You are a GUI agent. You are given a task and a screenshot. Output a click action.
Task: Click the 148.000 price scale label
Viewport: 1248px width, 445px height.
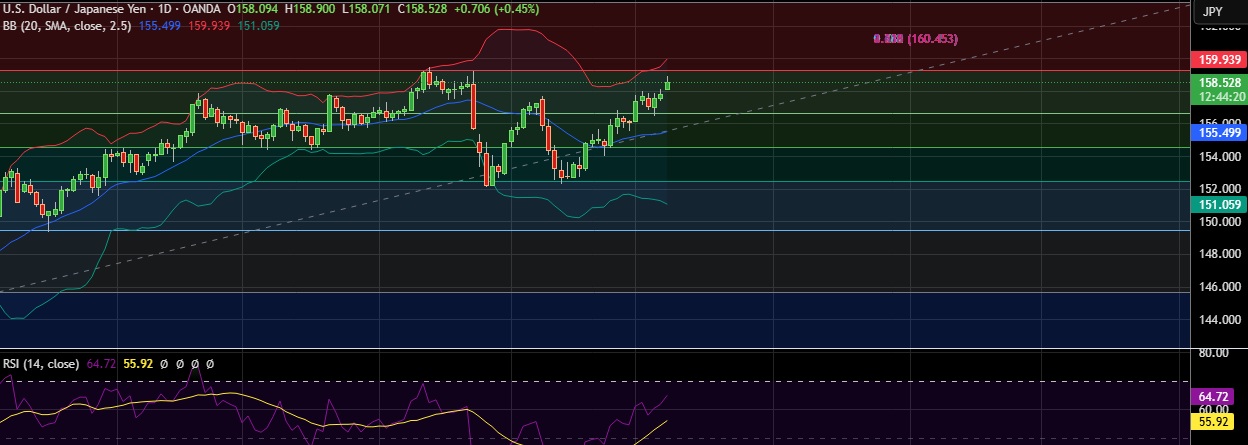pyautogui.click(x=1219, y=254)
